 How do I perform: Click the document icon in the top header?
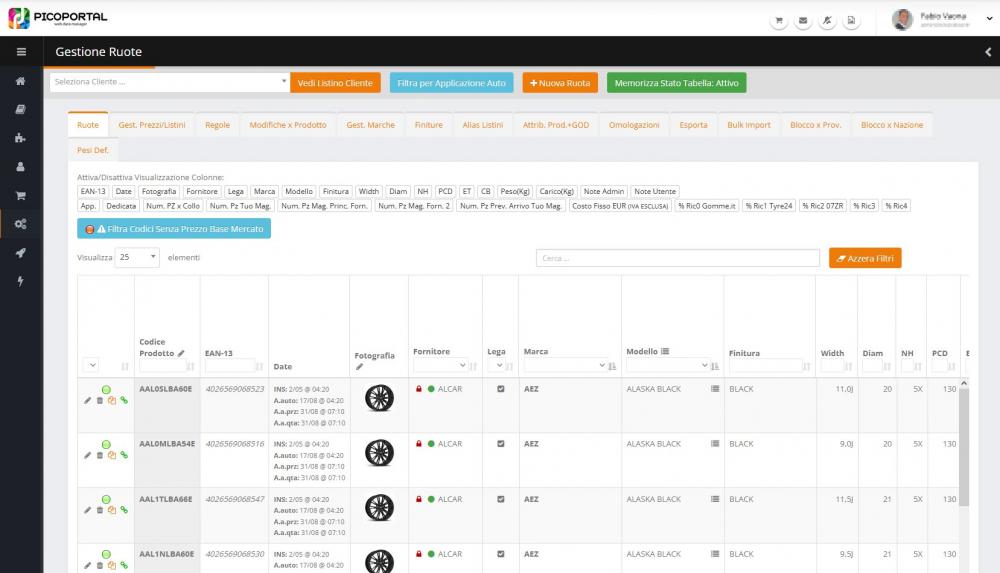851,20
